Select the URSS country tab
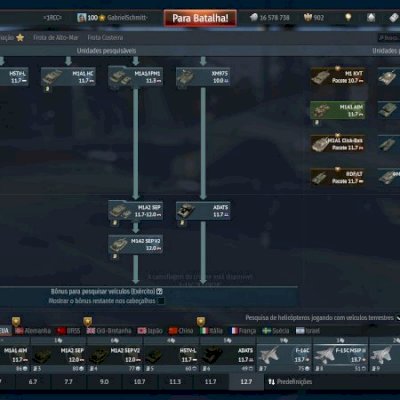400x400 pixels. [x=69, y=331]
